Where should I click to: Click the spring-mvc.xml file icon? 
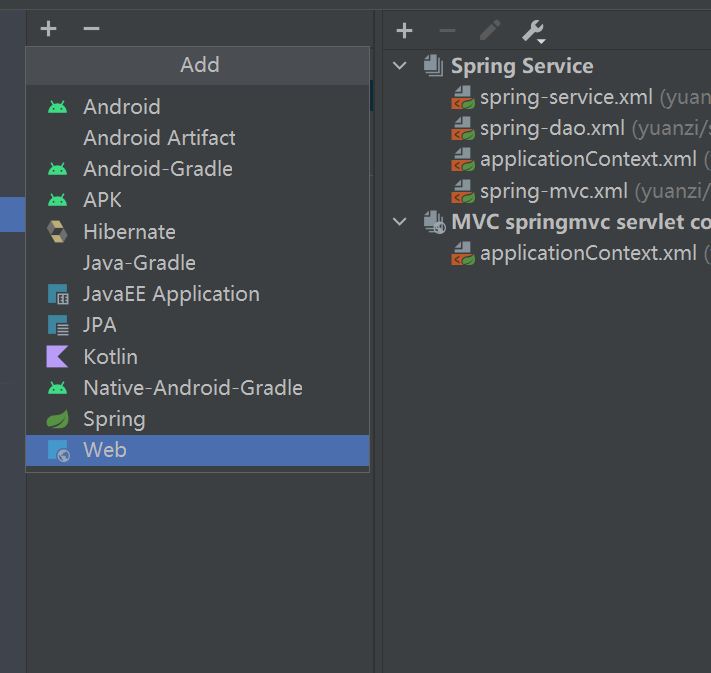(463, 191)
